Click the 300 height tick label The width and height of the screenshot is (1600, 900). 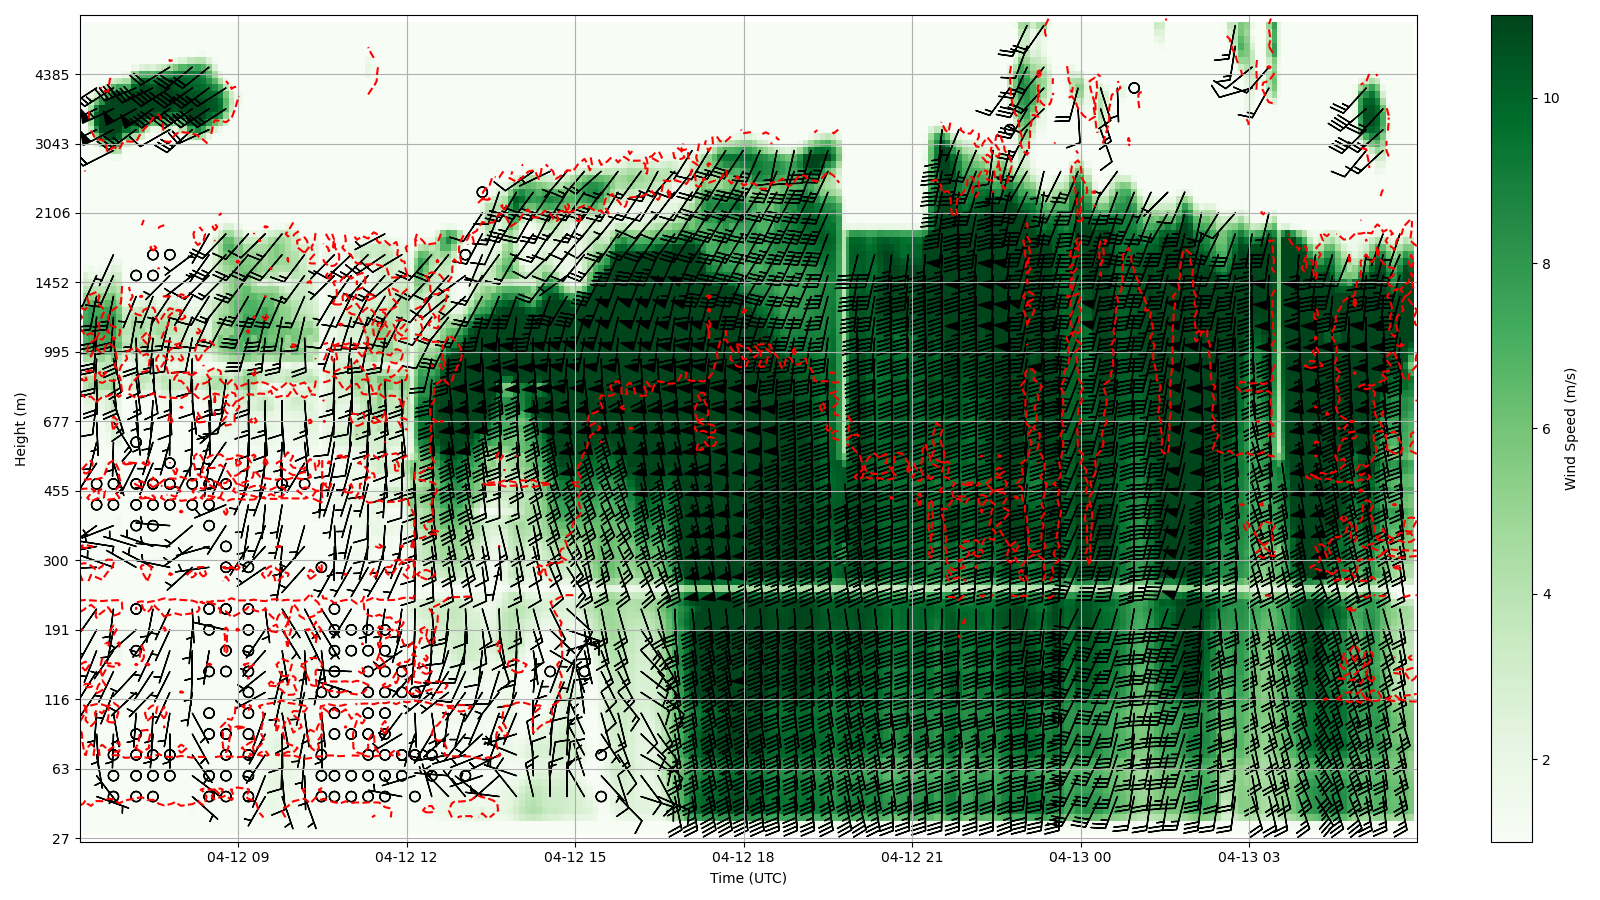point(57,561)
